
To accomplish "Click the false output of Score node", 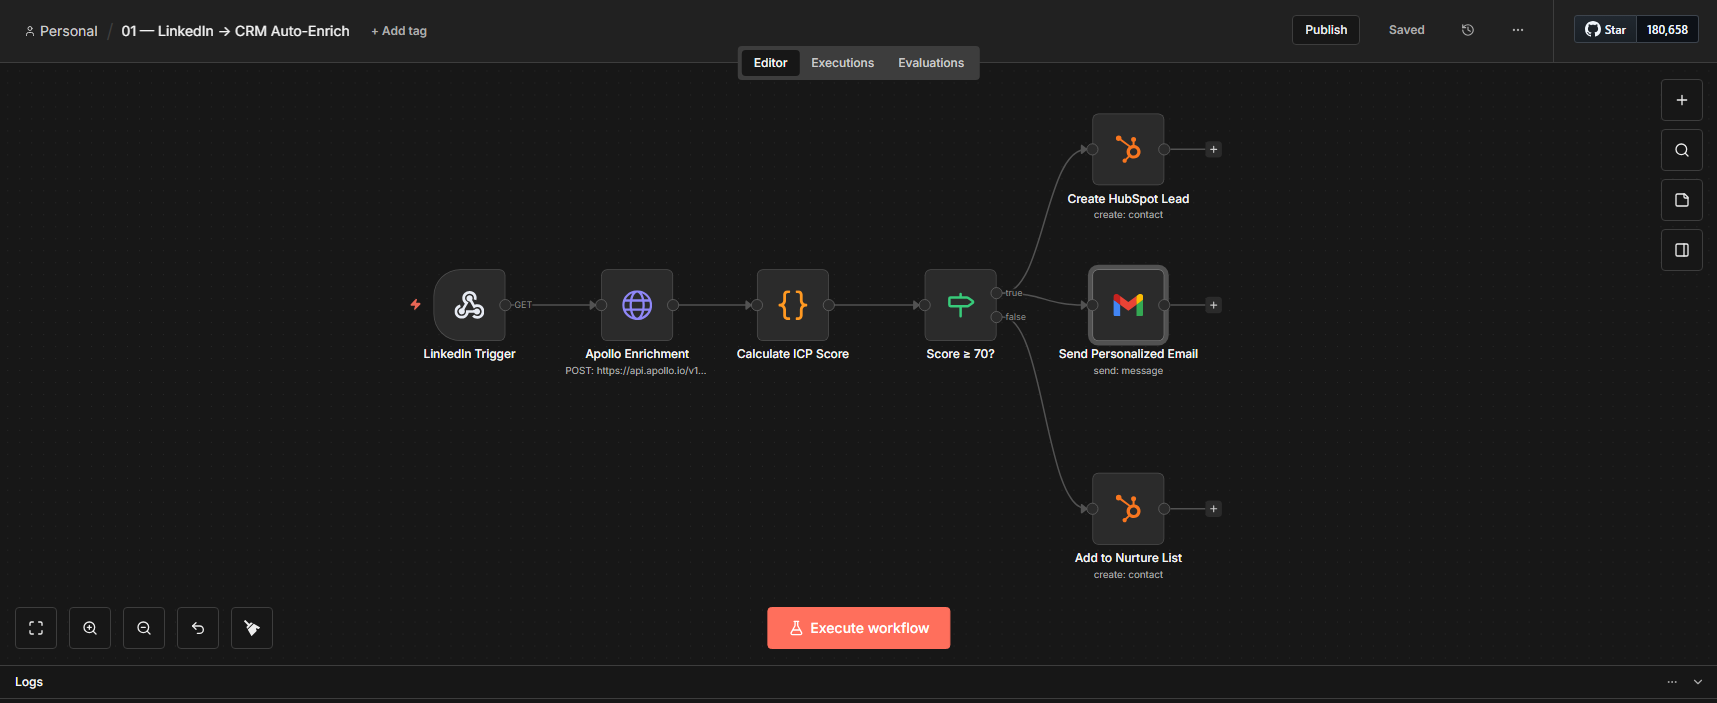I will pos(997,317).
